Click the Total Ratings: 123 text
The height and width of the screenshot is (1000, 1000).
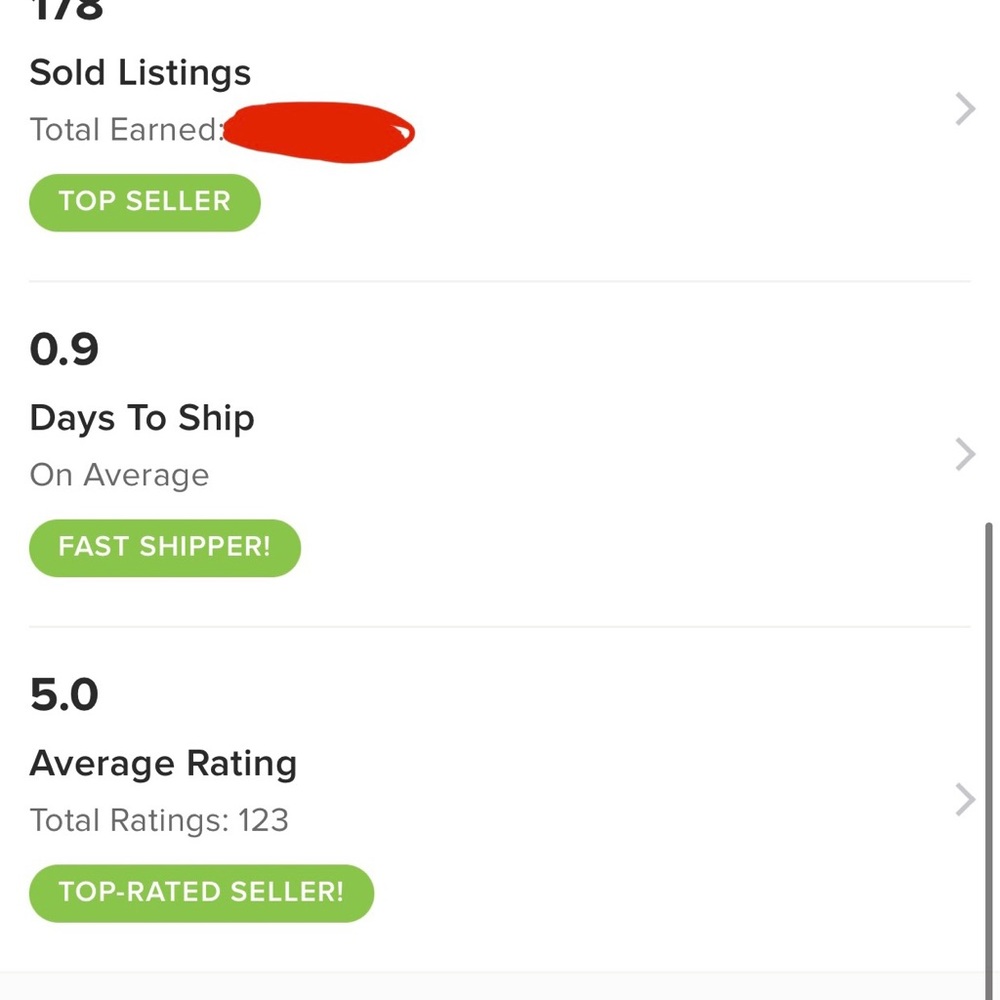(159, 821)
